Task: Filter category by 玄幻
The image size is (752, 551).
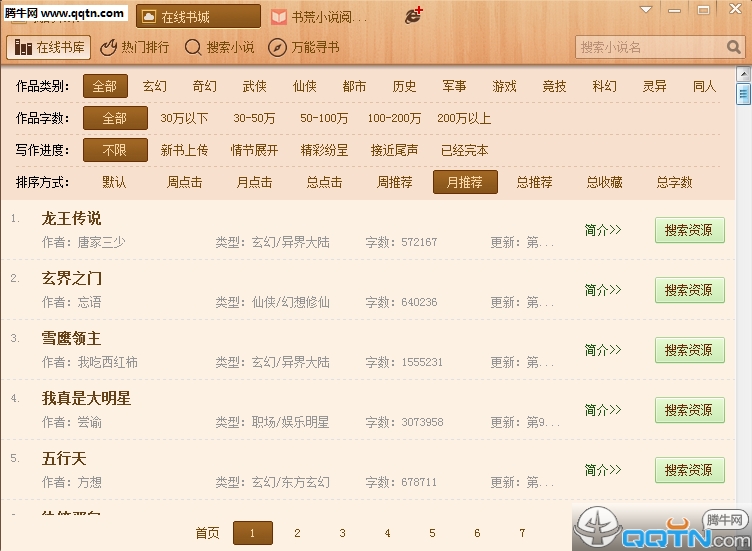Action: (x=155, y=86)
